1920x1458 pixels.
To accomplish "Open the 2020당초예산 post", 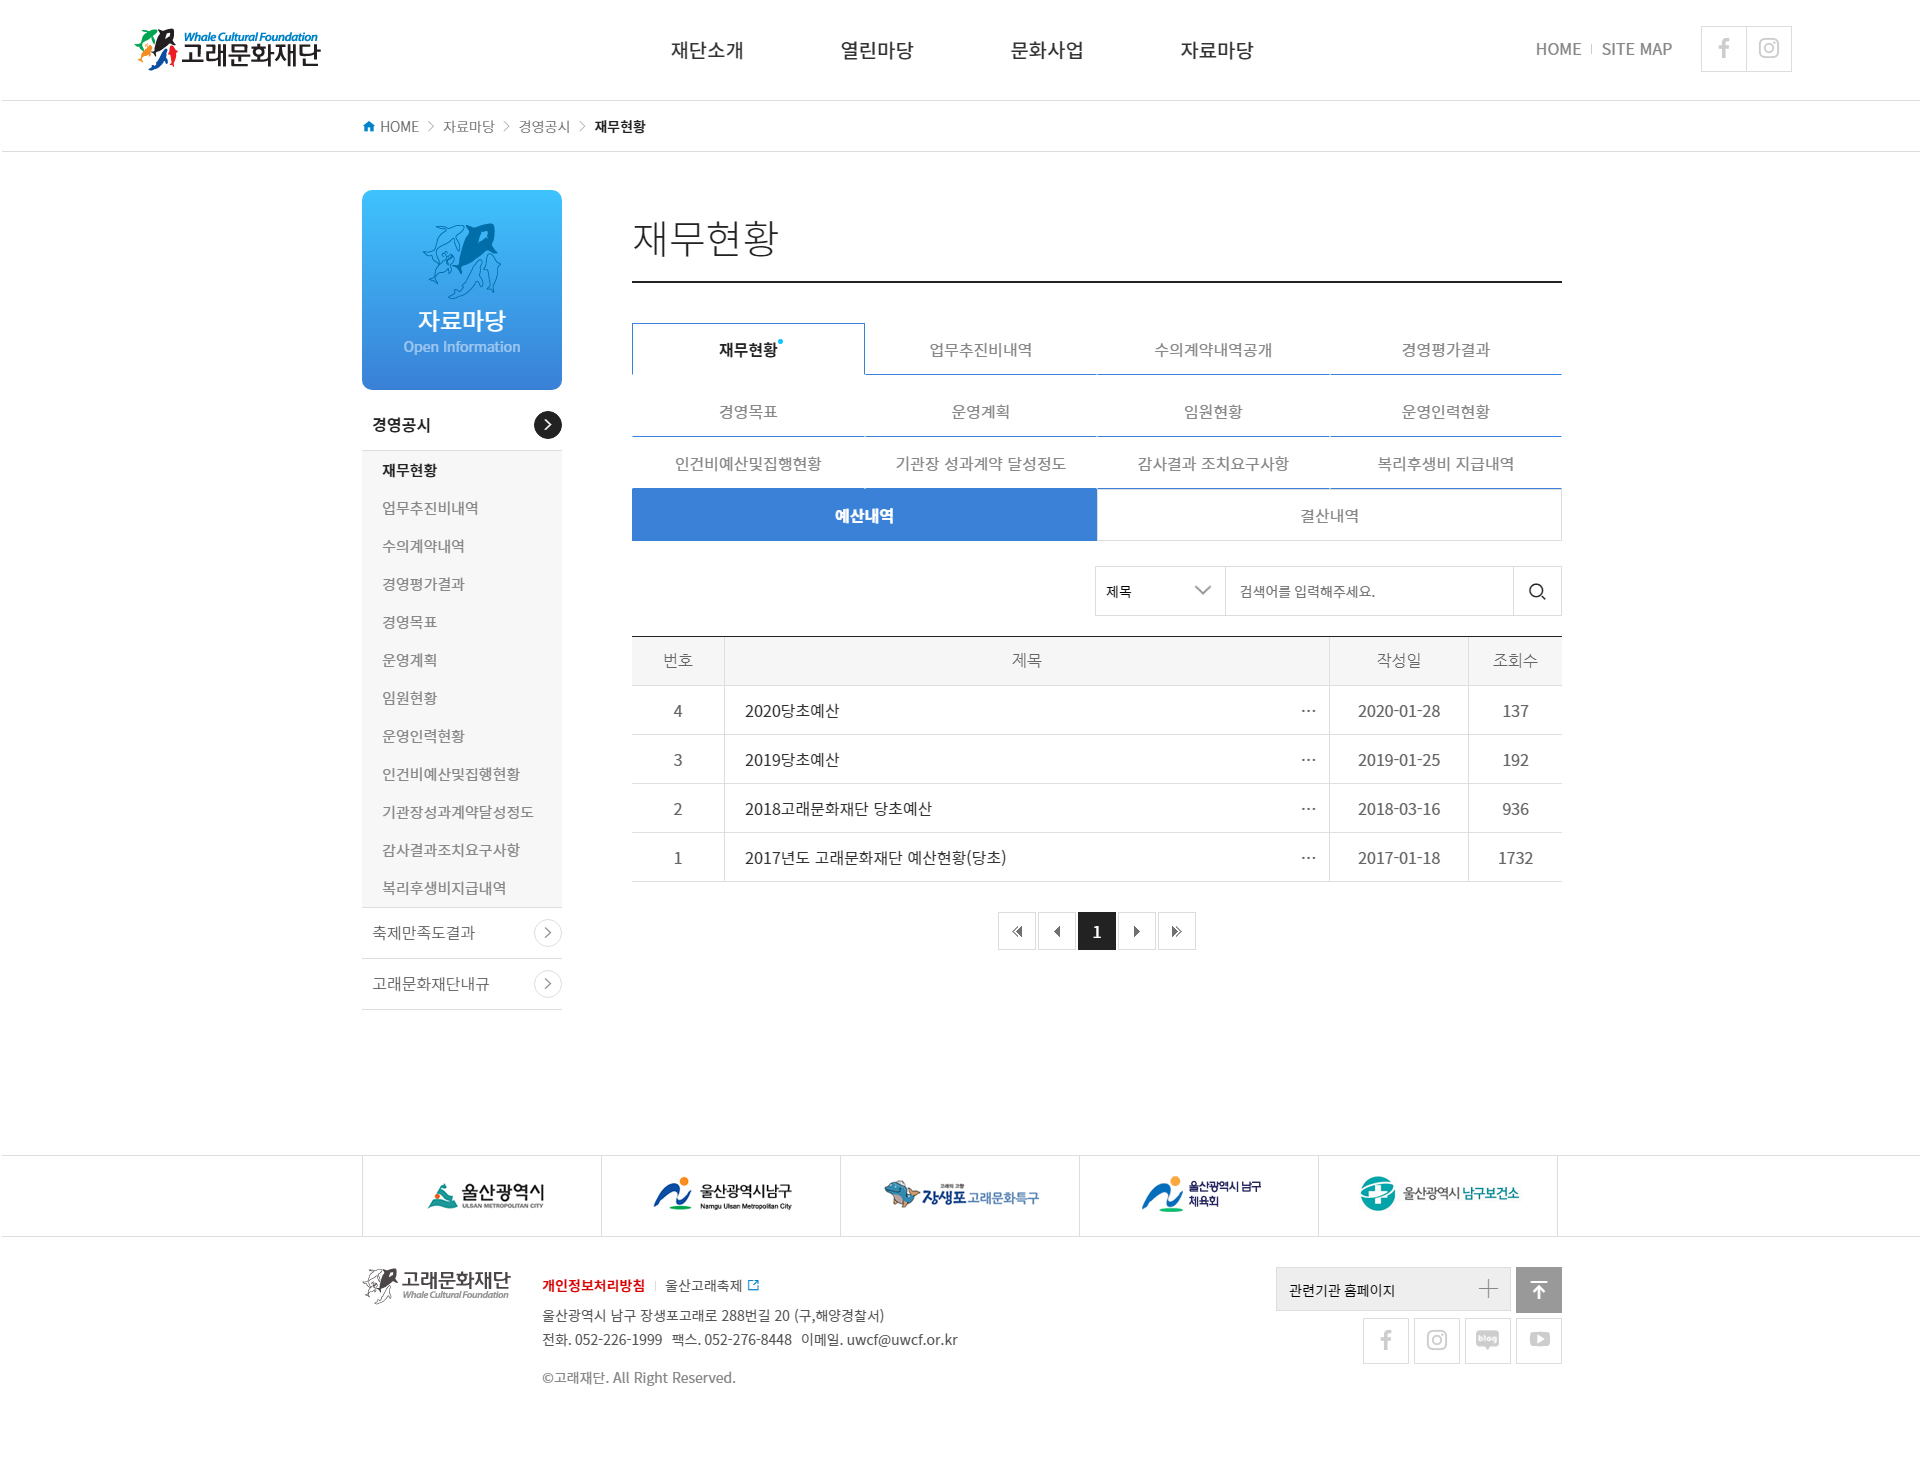I will point(792,711).
